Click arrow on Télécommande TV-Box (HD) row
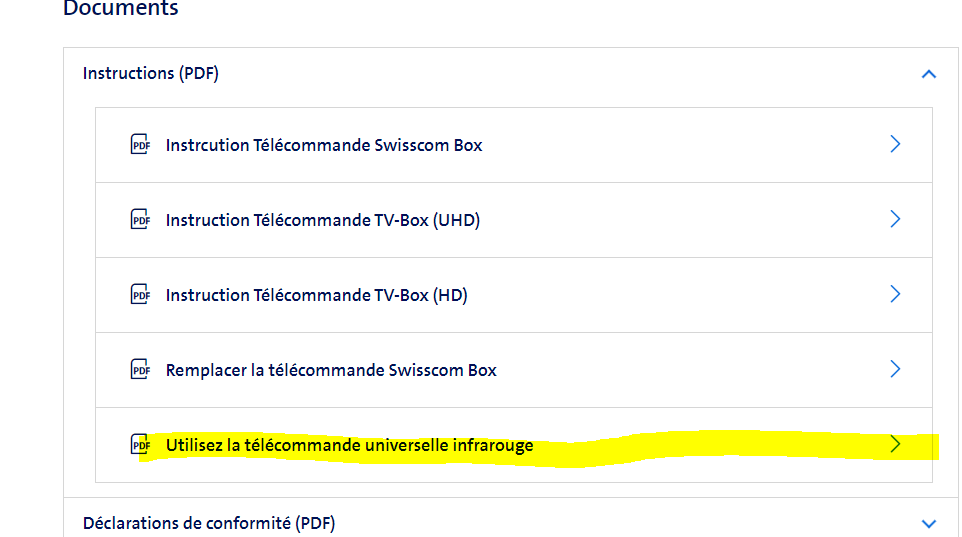Viewport: 962px width, 537px height. 895,294
